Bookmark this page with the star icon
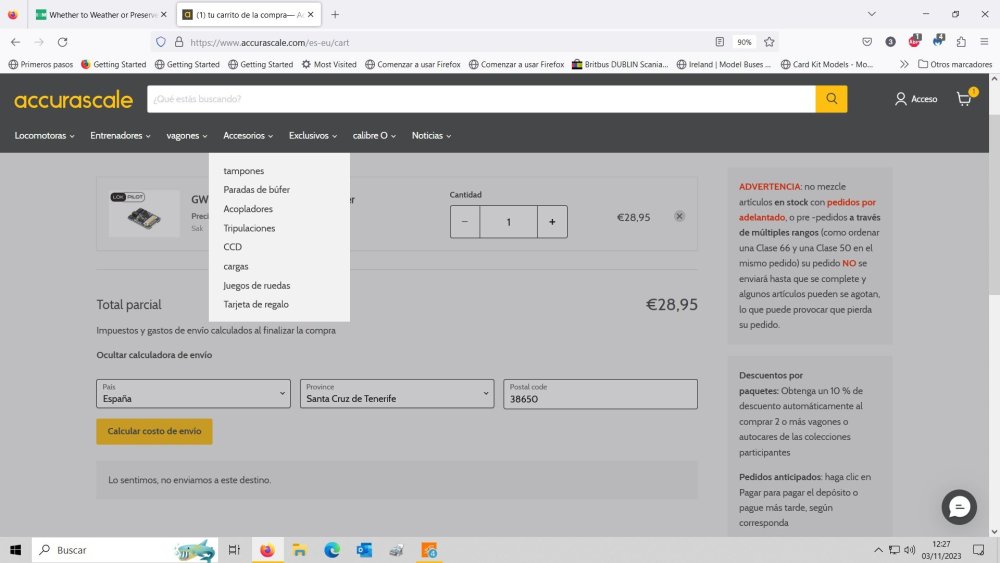 coord(769,42)
